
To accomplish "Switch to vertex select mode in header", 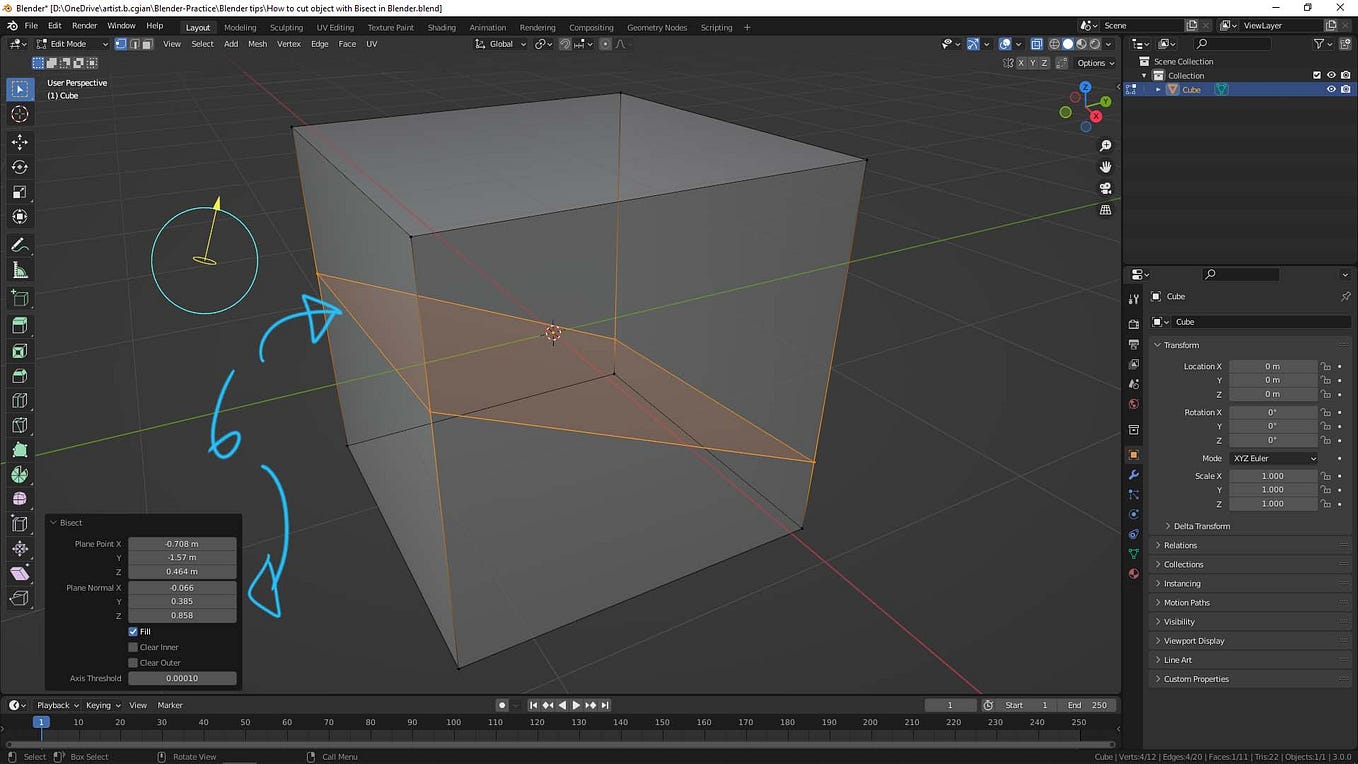I will [x=120, y=43].
